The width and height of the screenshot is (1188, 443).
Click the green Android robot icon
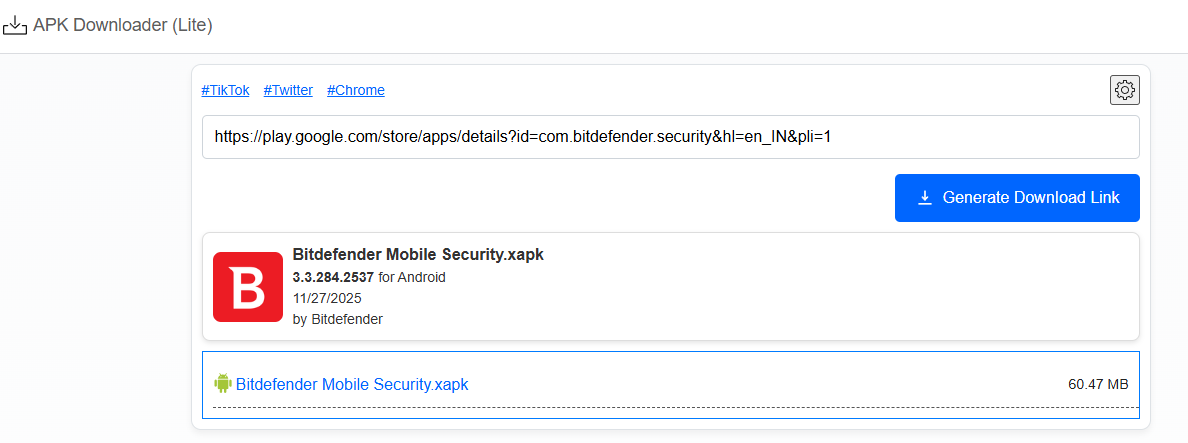point(222,383)
